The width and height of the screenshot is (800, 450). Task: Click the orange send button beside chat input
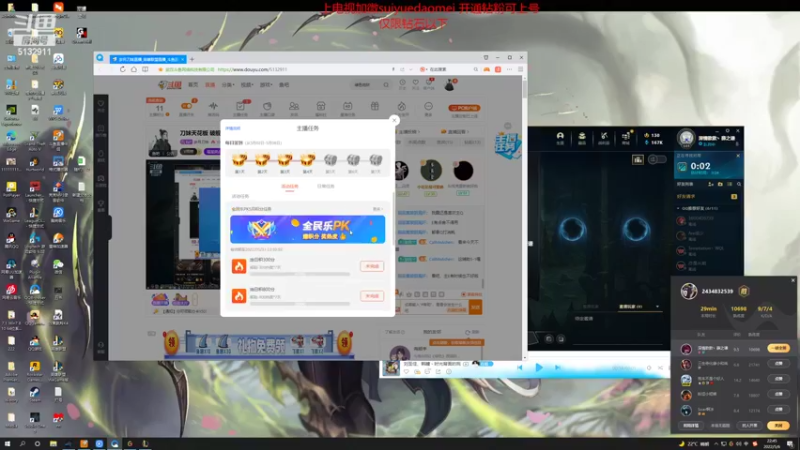coord(476,307)
